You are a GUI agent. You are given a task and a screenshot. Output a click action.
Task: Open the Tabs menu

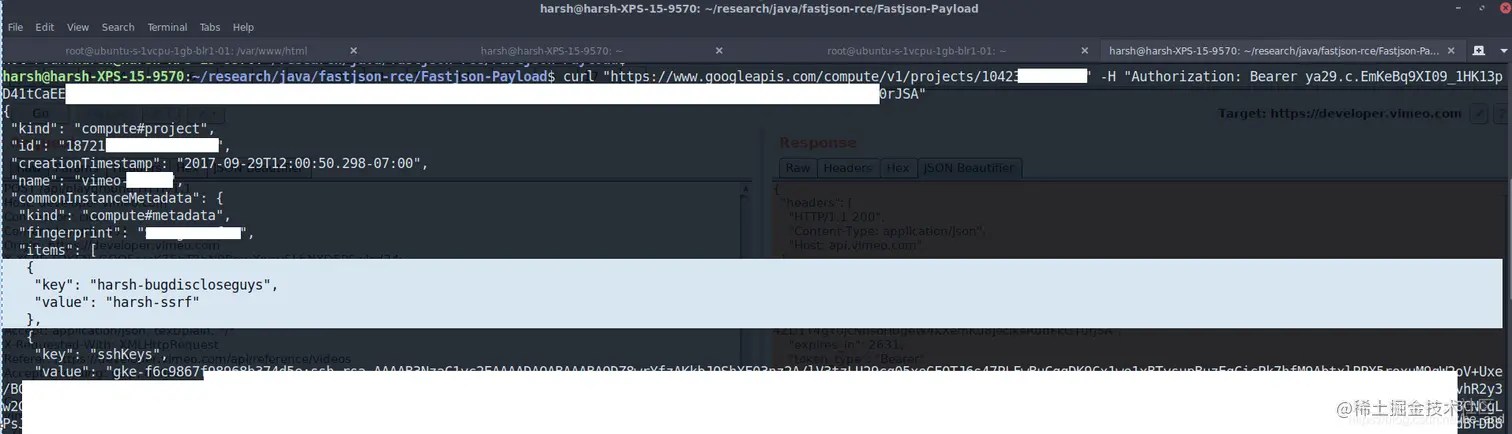[x=210, y=27]
